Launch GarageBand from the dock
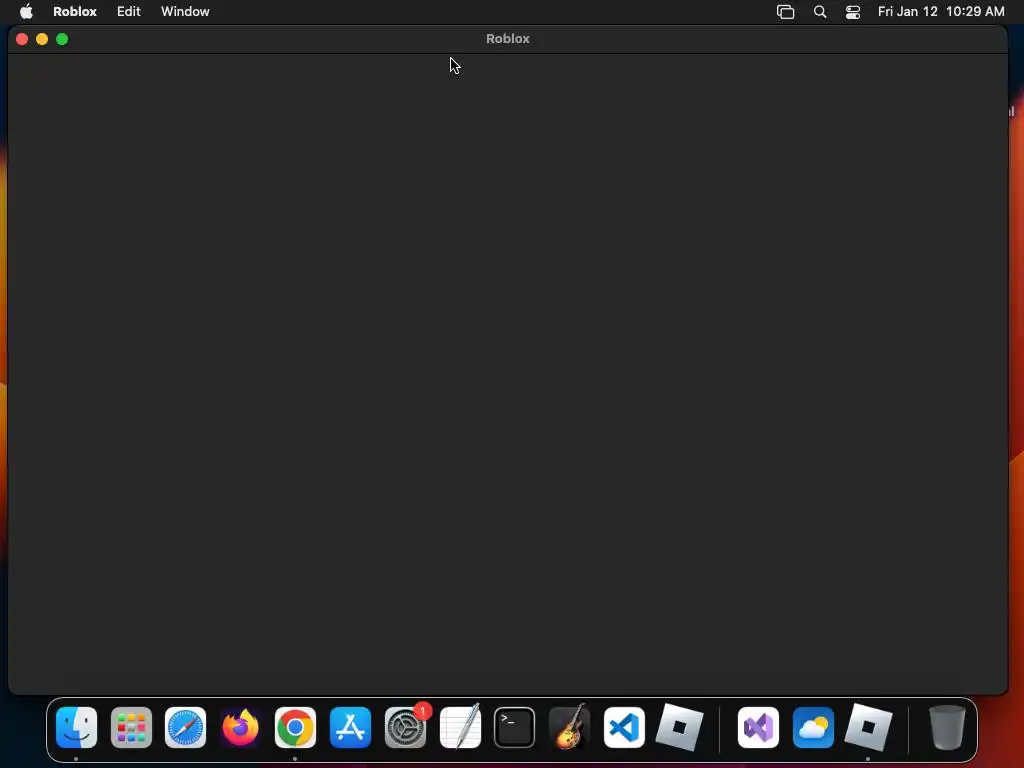Screen dimensions: 1024x768 coord(569,728)
